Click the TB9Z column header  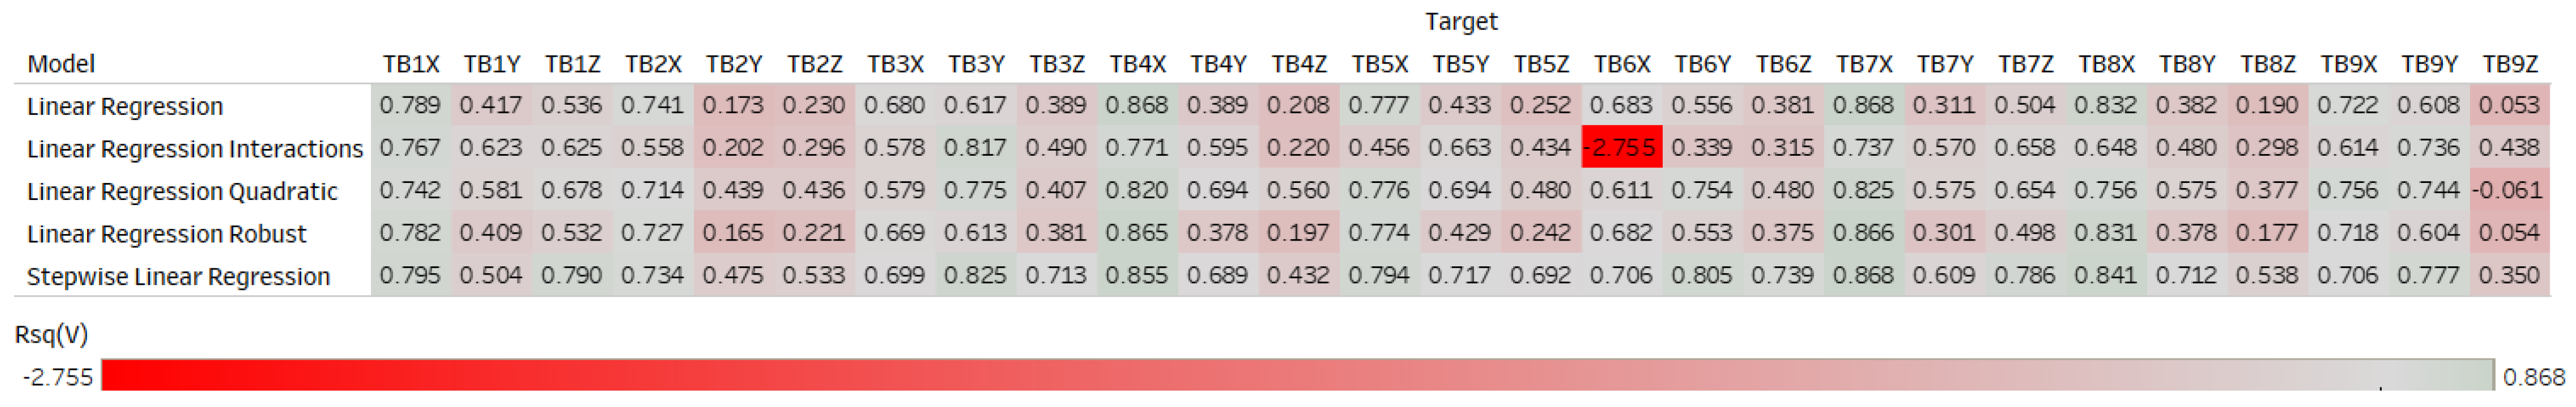point(2509,64)
